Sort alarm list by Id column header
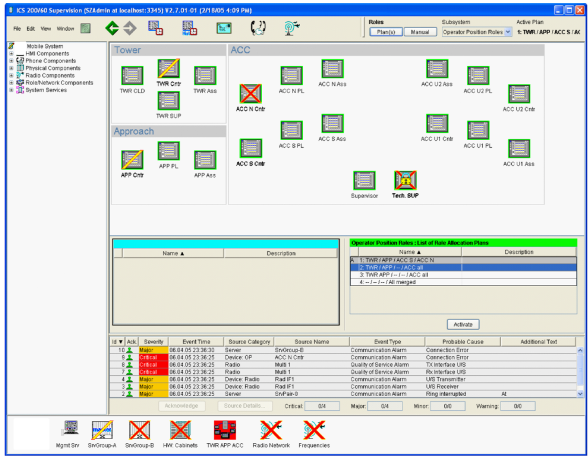588x458 pixels. tap(117, 342)
